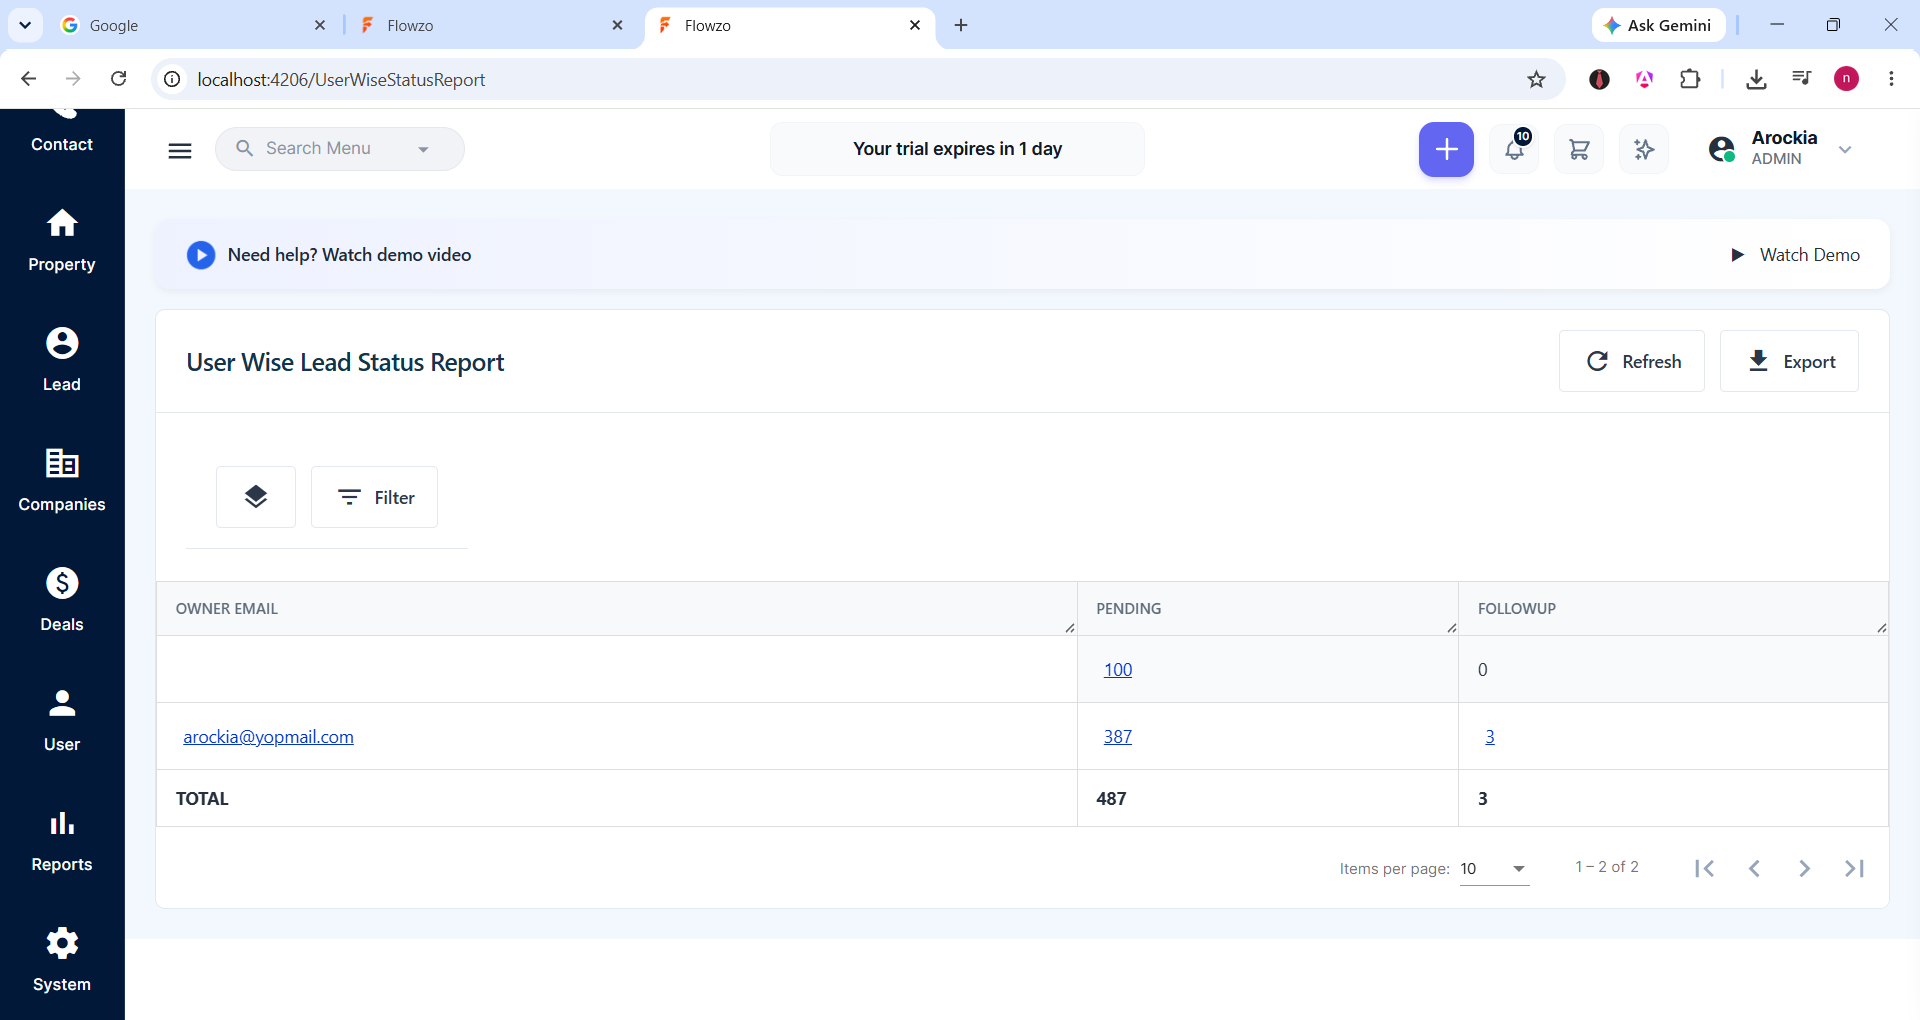Open notifications bell with 10 badge
Screen dimensions: 1920x1020
coord(1514,150)
